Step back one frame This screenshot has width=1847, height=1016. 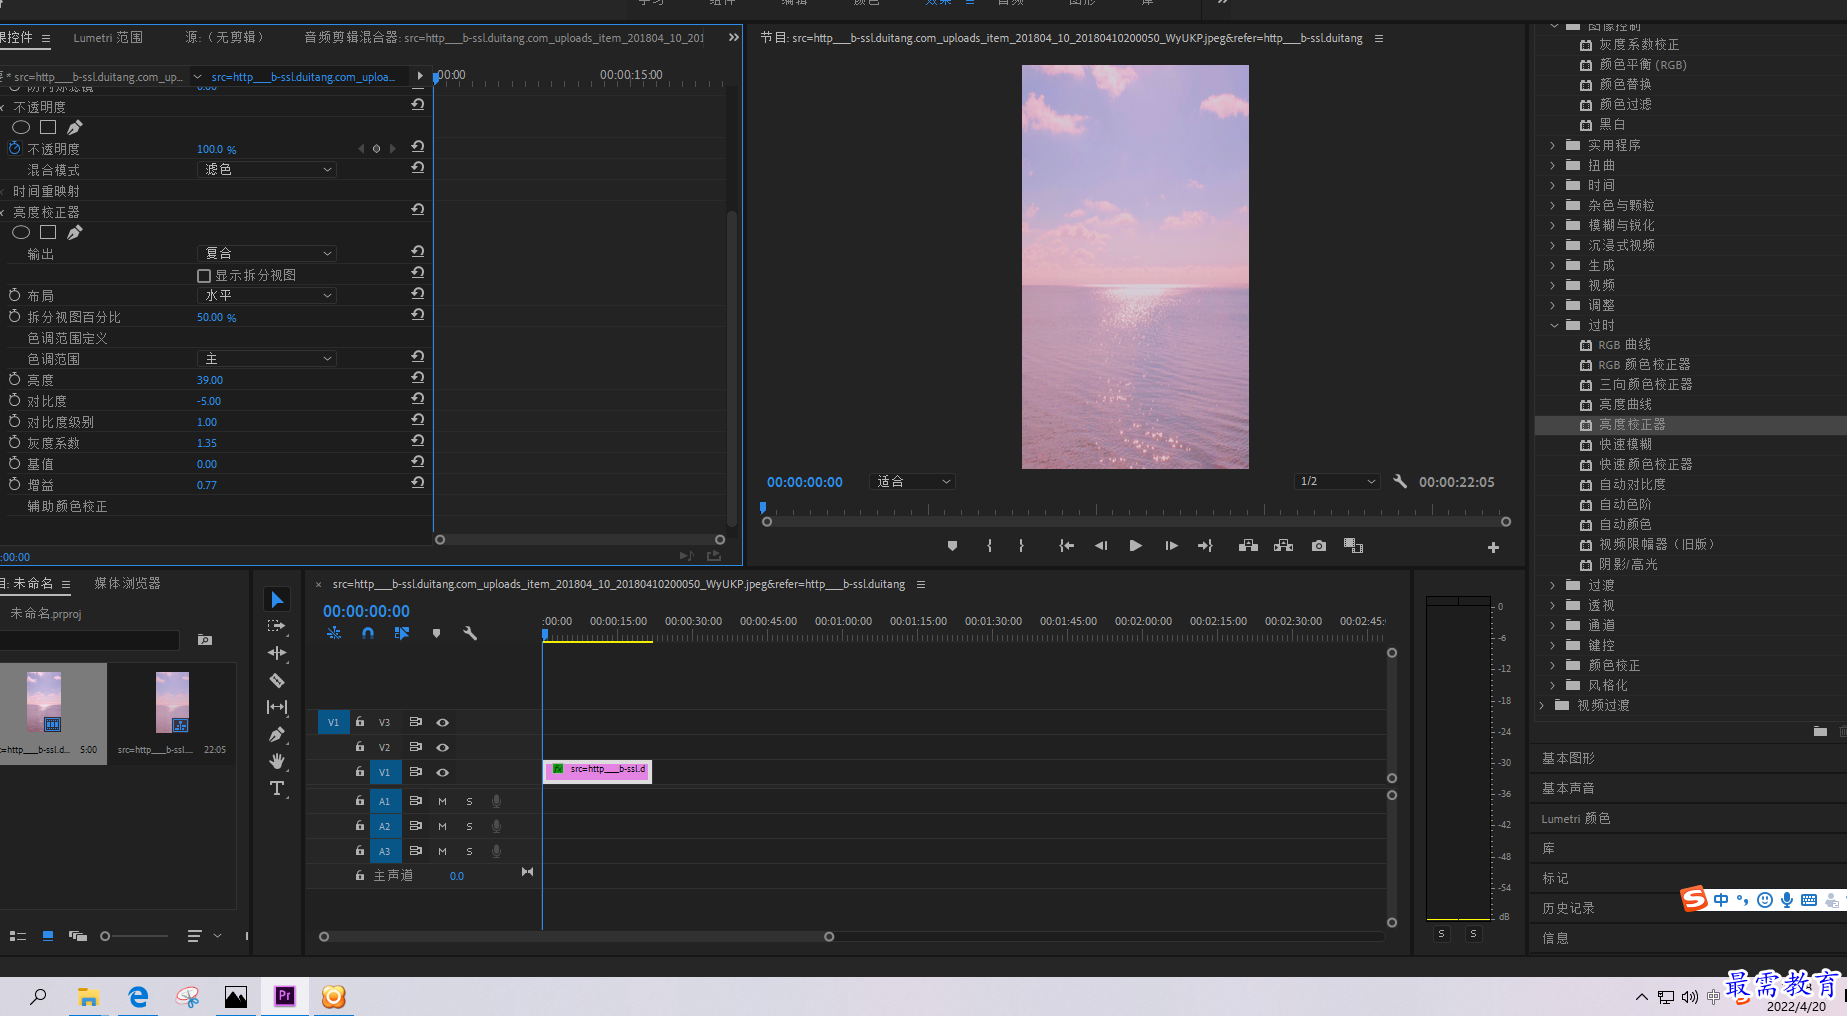pyautogui.click(x=1101, y=546)
